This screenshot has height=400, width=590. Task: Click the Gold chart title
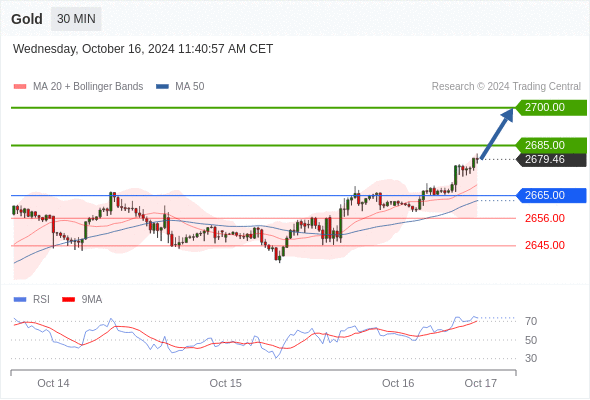click(x=27, y=19)
